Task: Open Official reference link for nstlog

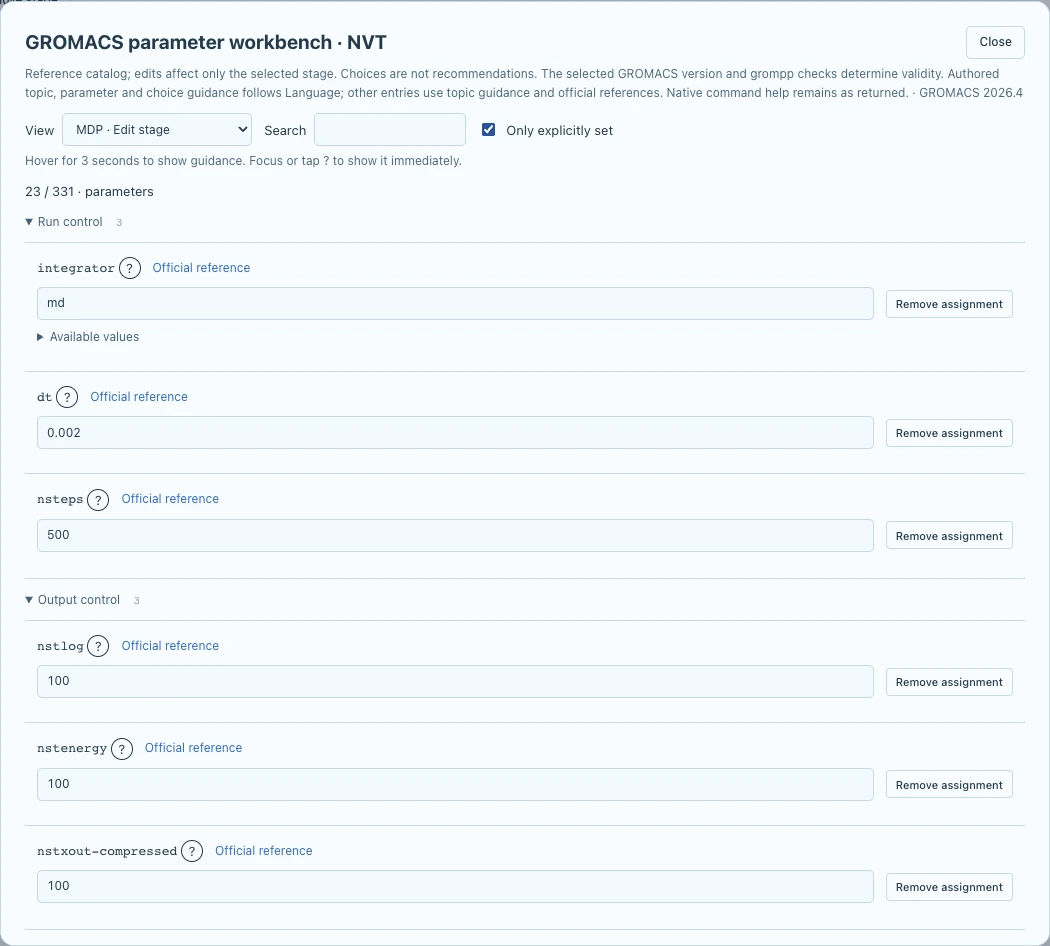Action: point(170,646)
